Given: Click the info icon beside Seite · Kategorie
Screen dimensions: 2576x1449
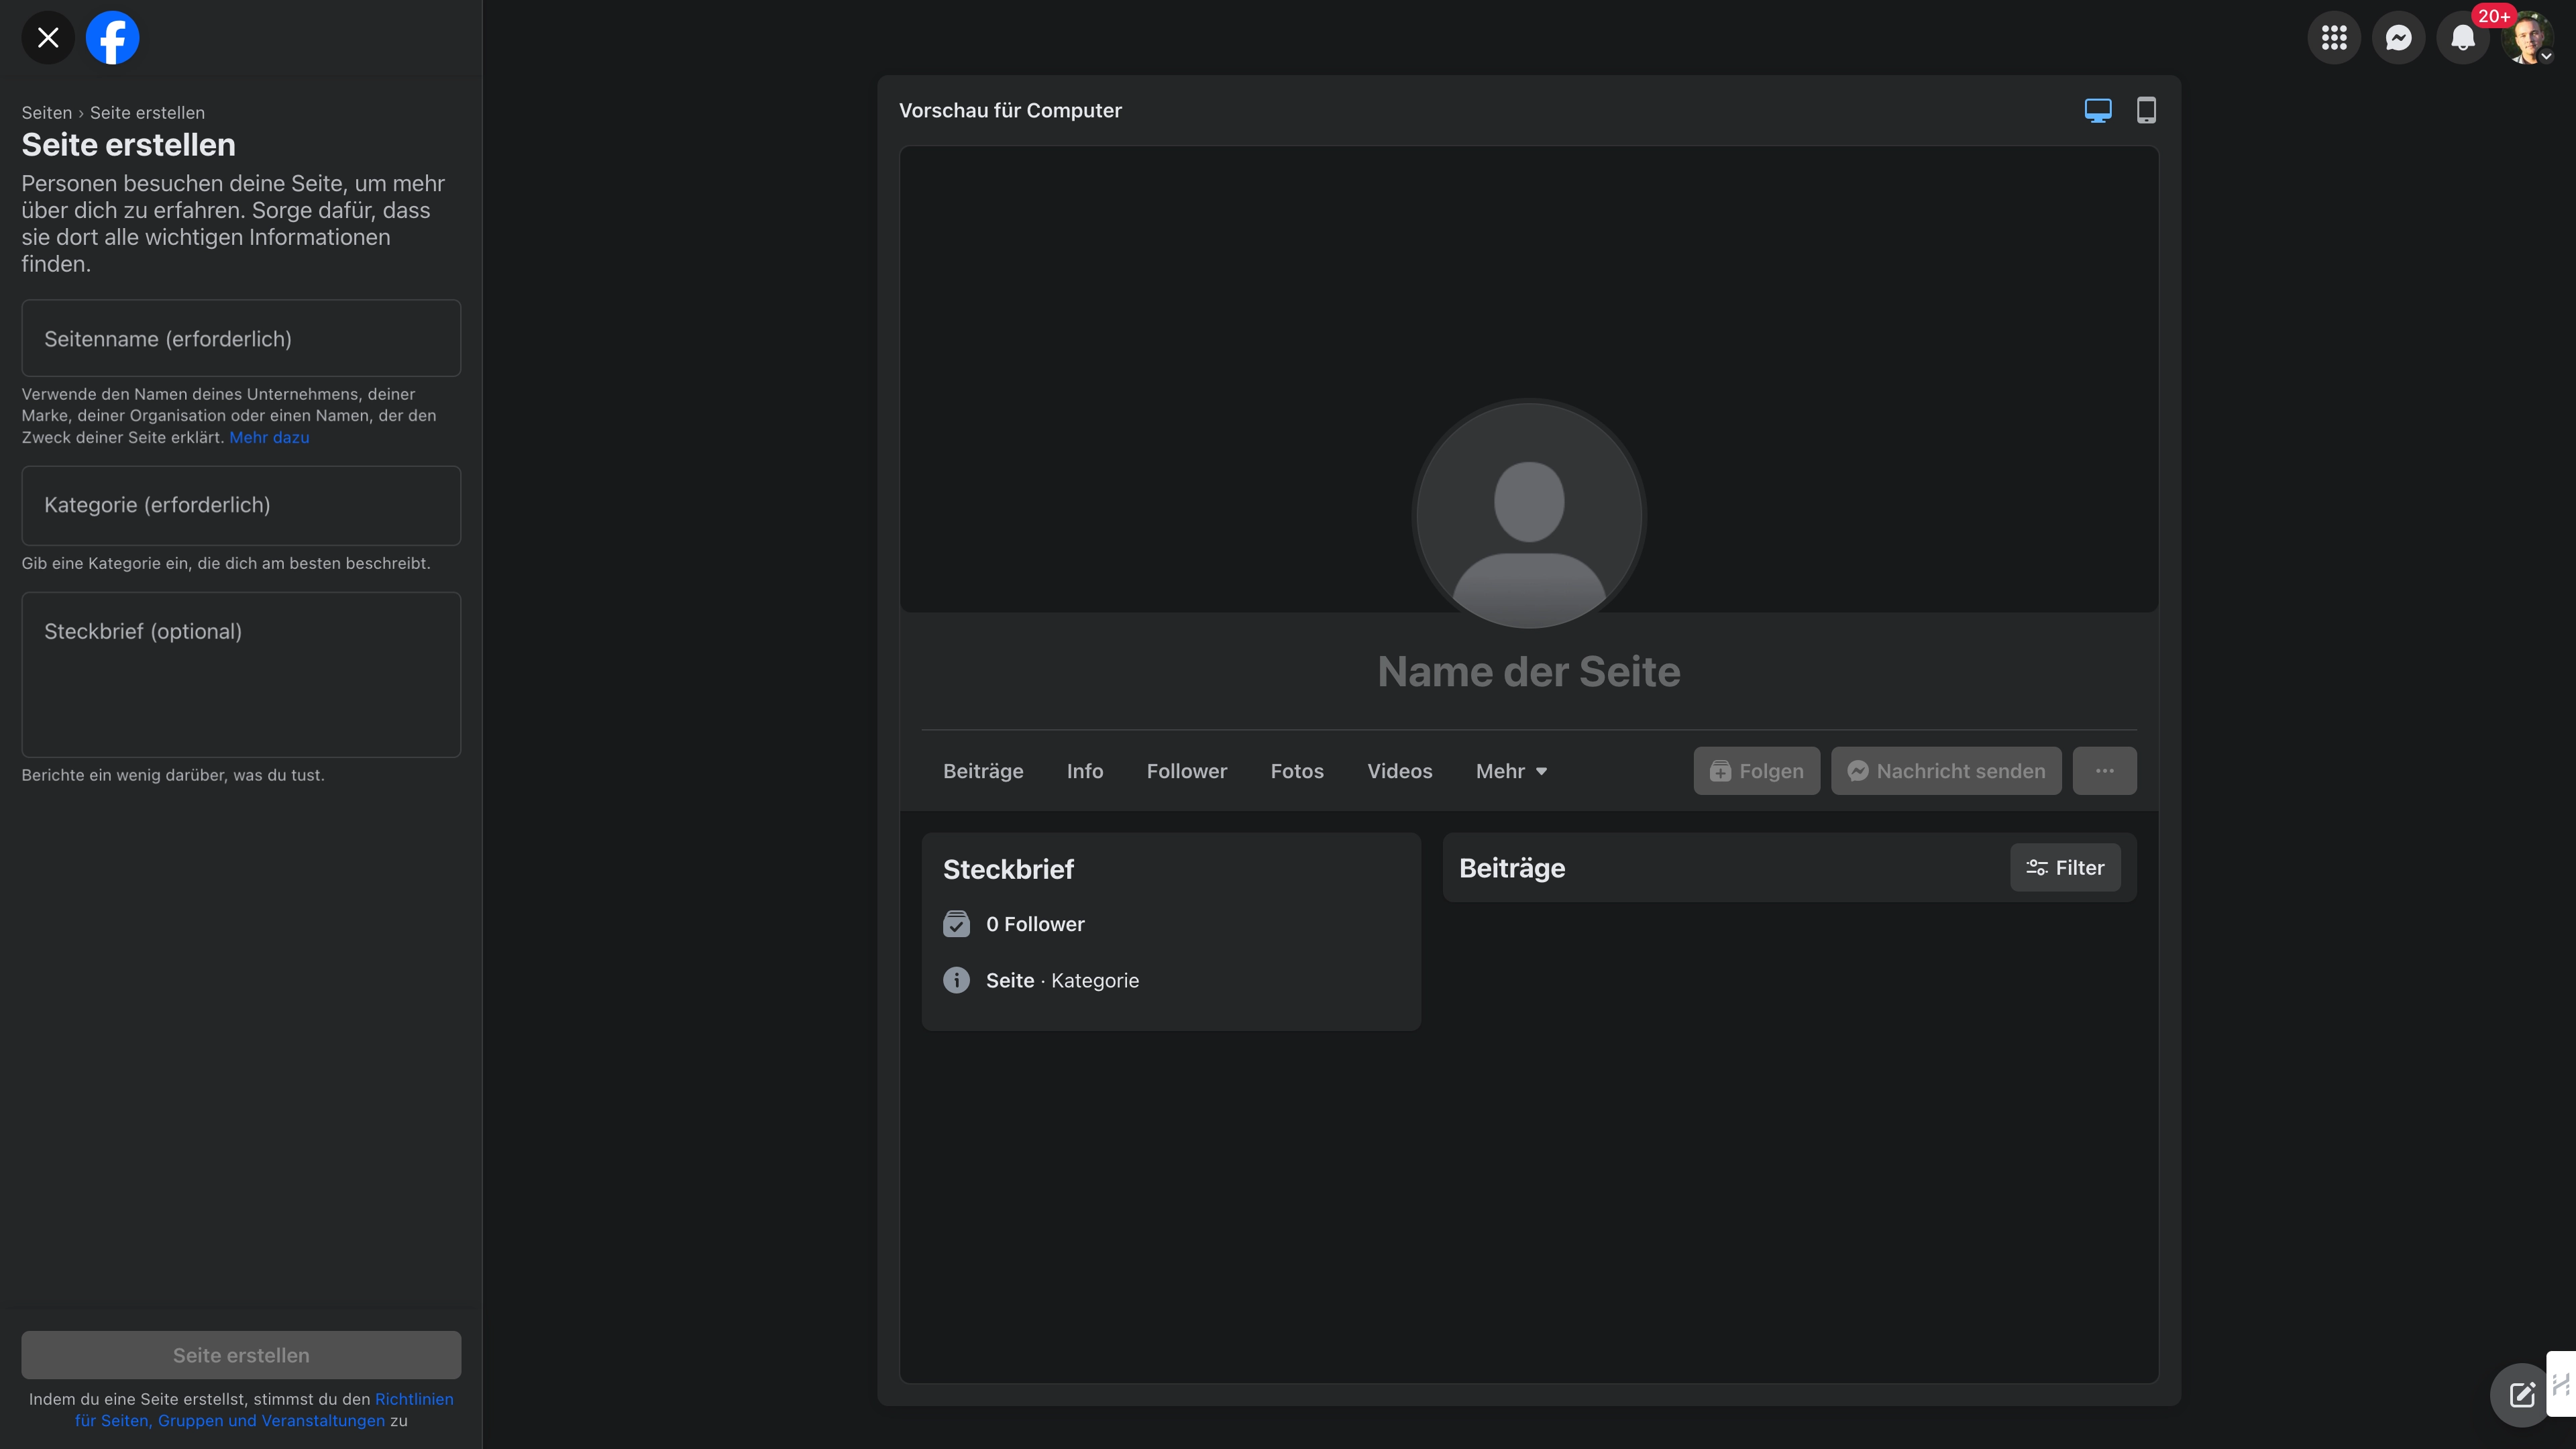Looking at the screenshot, I should (x=956, y=980).
